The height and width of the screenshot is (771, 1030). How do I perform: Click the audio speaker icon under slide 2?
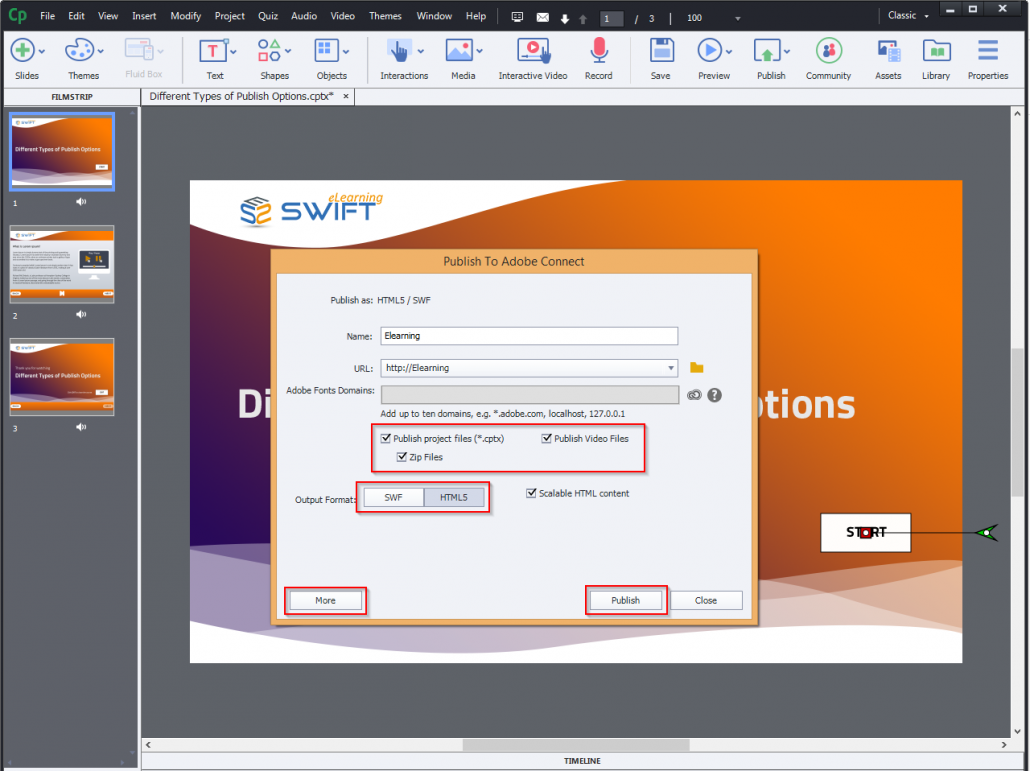(x=81, y=315)
